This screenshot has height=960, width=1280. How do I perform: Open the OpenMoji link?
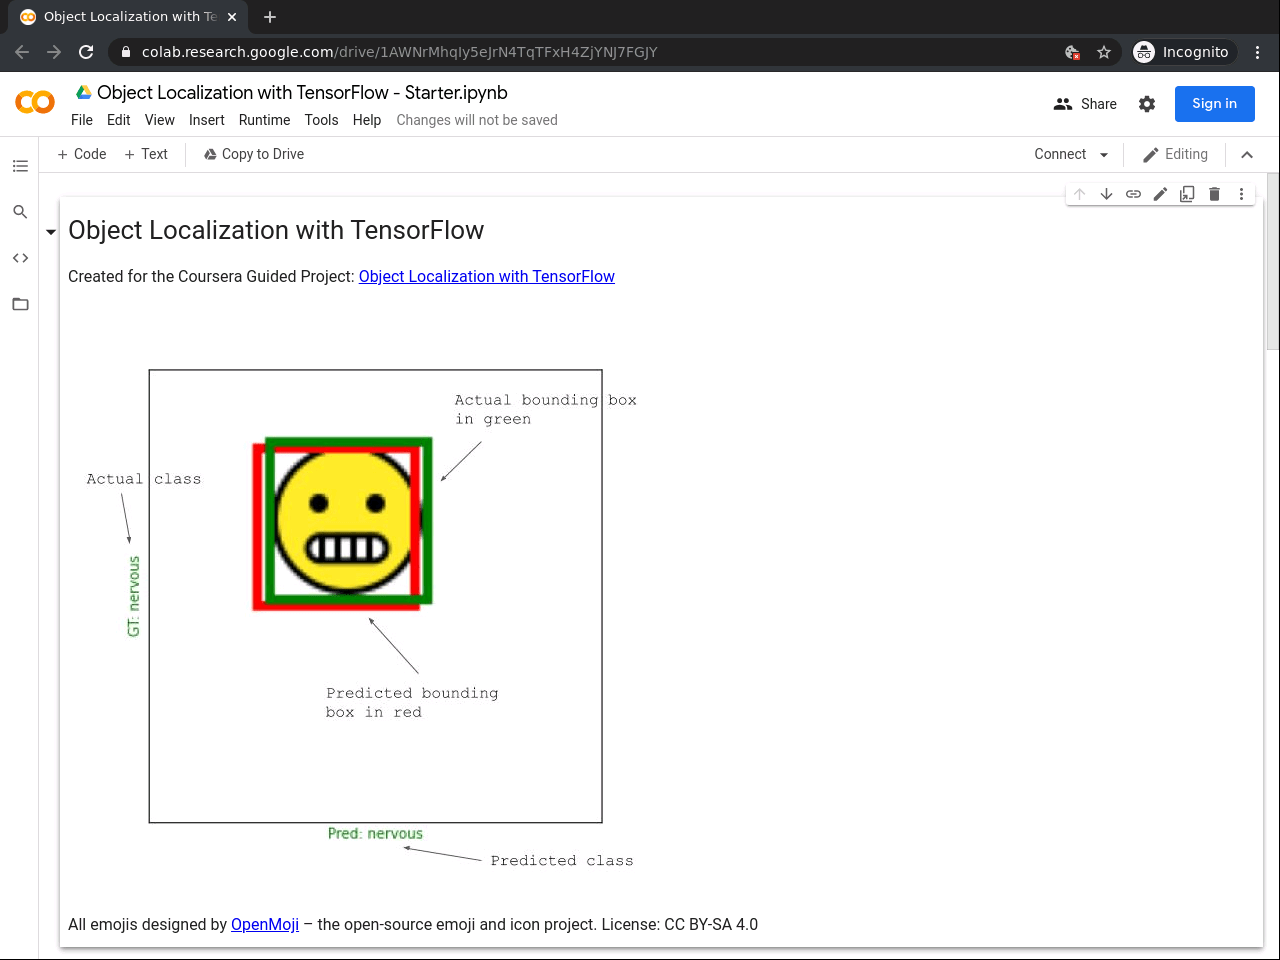[264, 924]
